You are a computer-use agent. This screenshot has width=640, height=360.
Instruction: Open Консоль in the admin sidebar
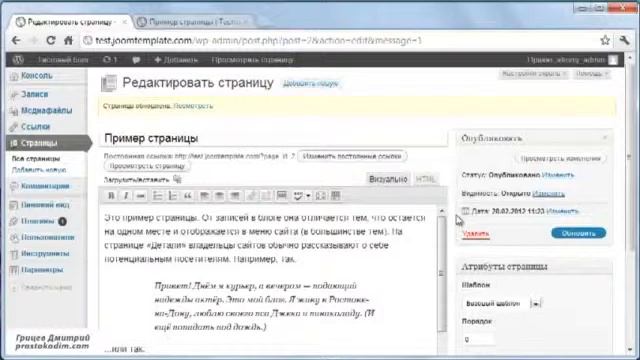pyautogui.click(x=37, y=76)
